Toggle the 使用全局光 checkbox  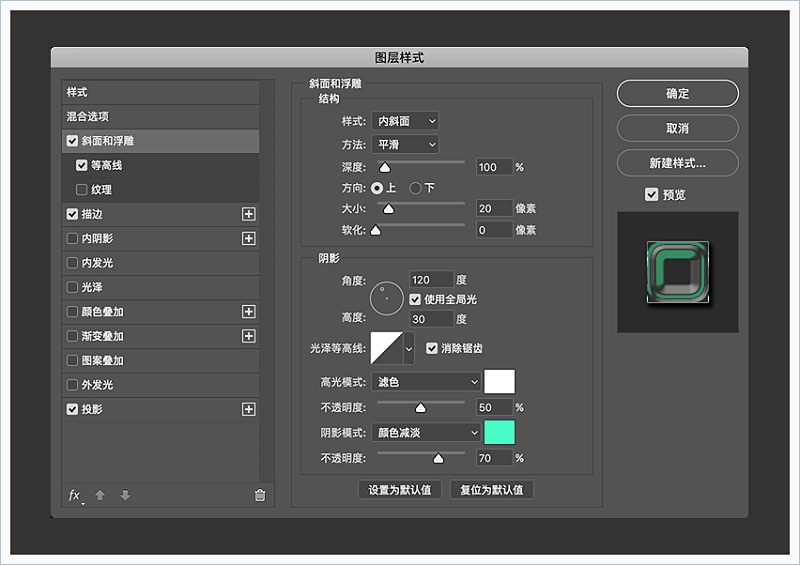click(416, 299)
